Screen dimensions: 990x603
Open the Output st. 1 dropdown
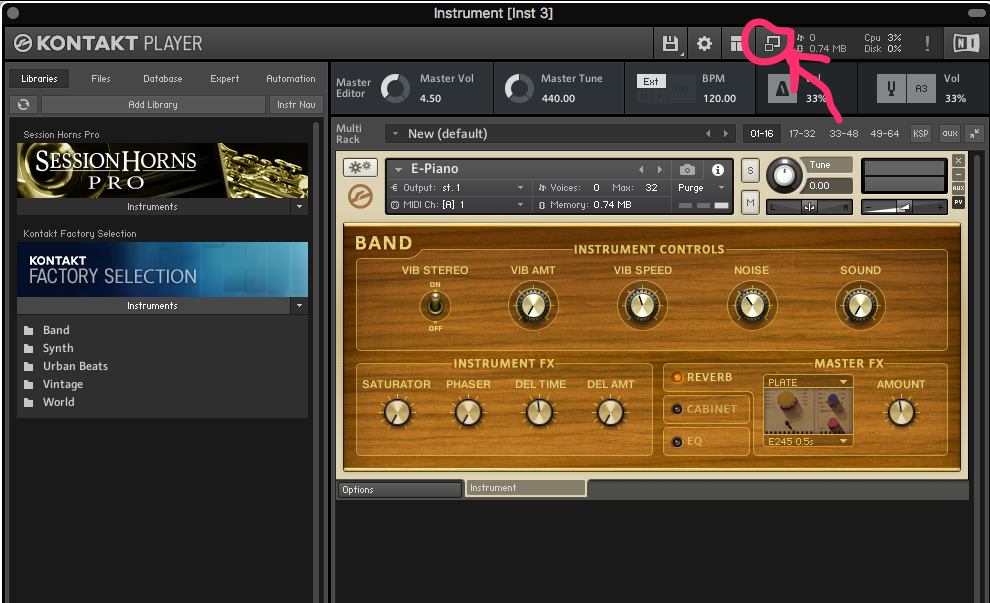point(458,188)
